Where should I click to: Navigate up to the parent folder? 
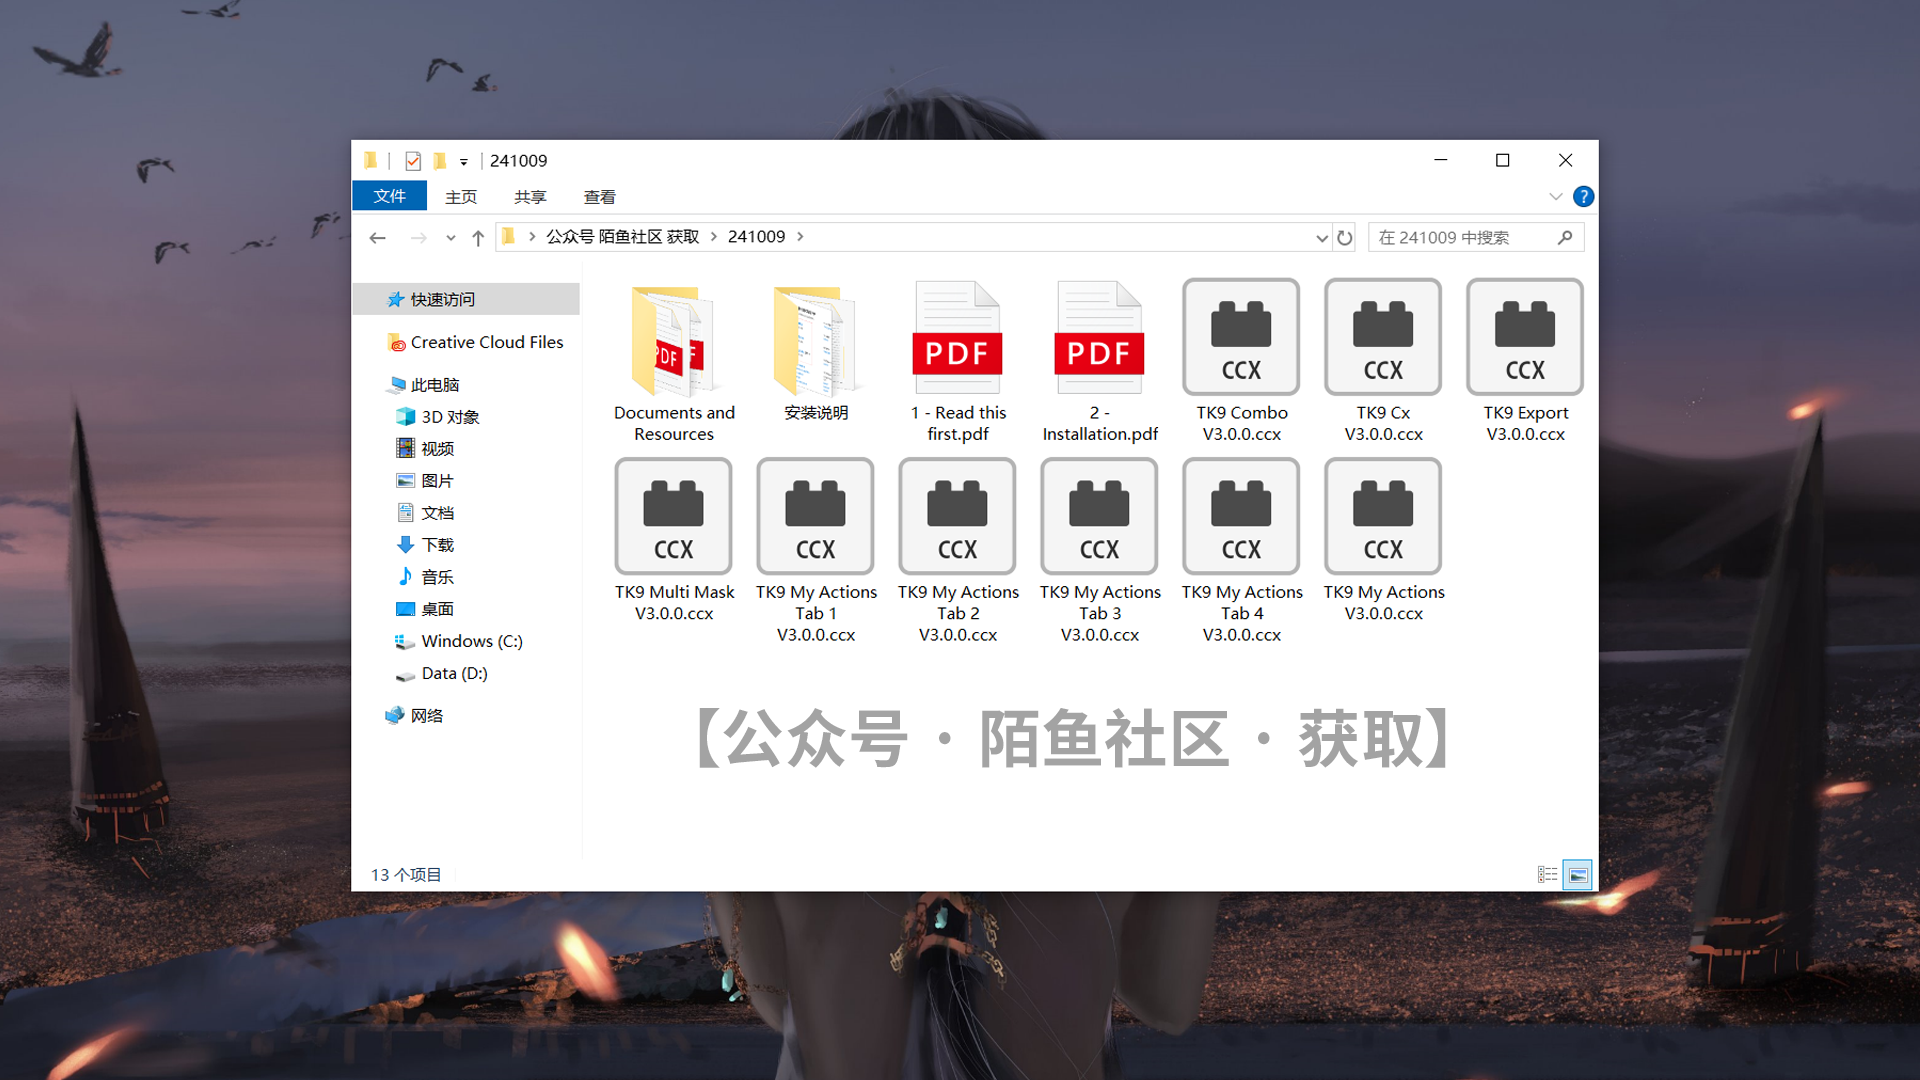[477, 238]
